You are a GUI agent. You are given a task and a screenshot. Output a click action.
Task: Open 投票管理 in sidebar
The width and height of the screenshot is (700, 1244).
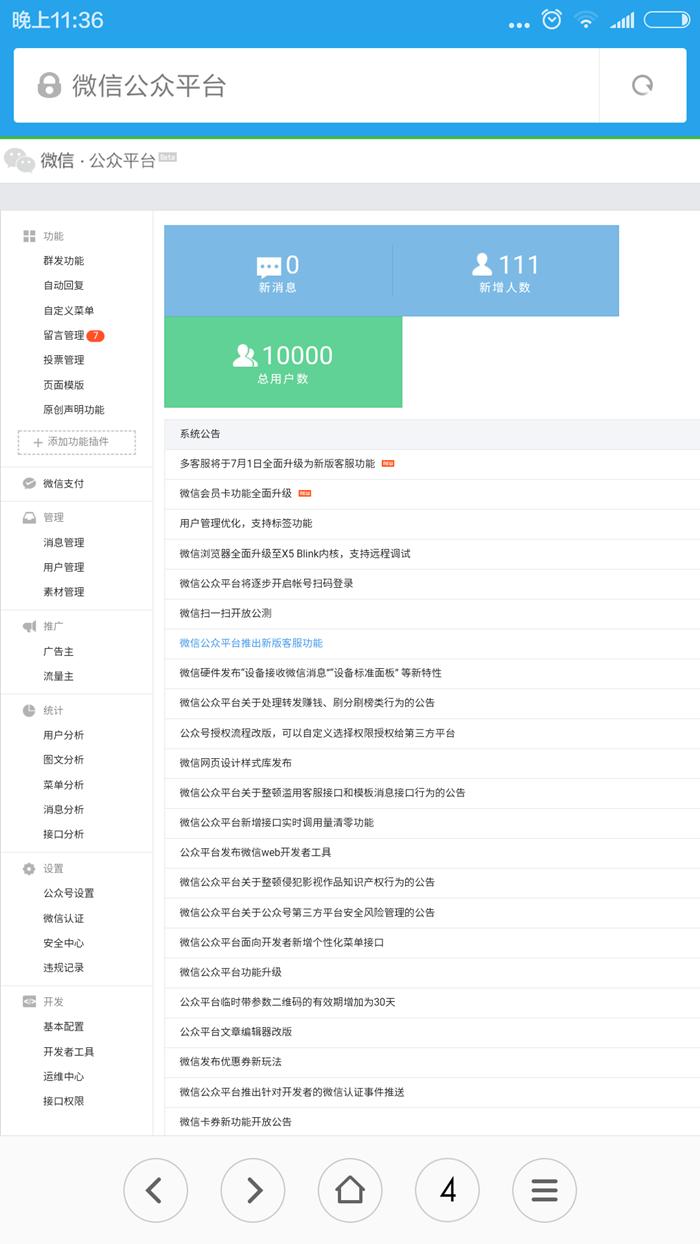(63, 359)
